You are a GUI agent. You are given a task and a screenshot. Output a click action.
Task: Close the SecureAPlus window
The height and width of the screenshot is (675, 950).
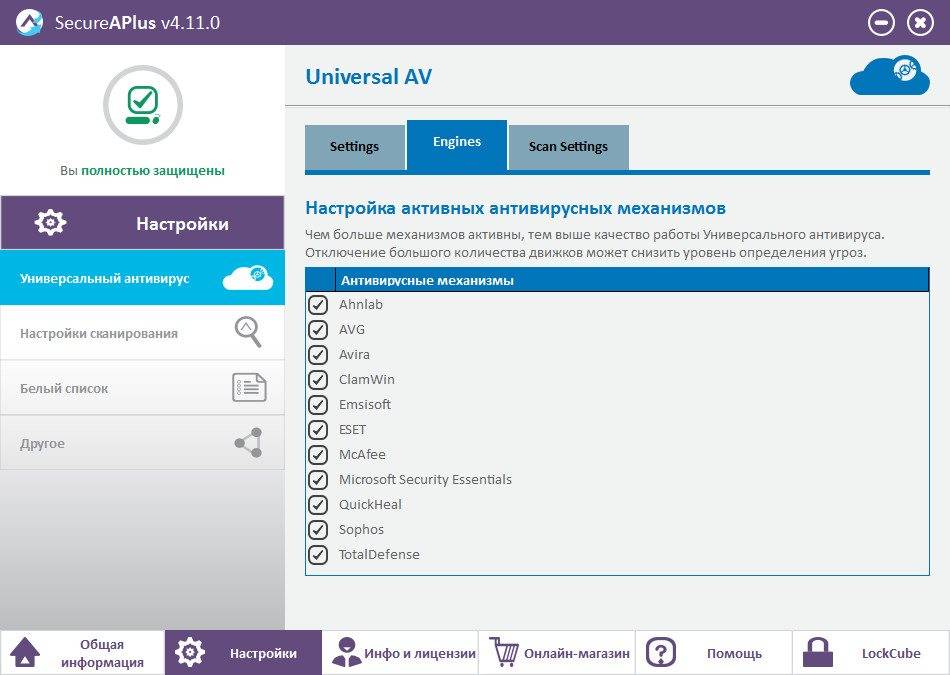coord(920,23)
